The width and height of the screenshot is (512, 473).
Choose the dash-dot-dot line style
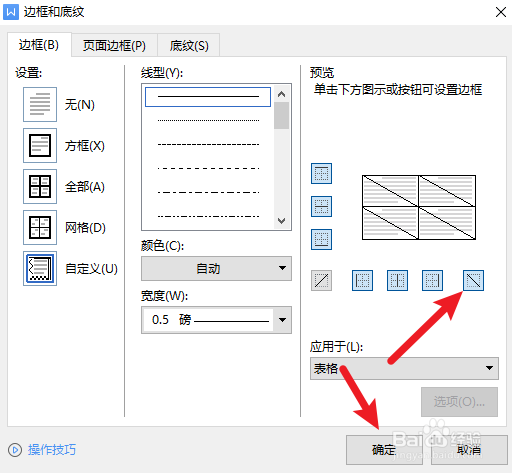[x=208, y=216]
